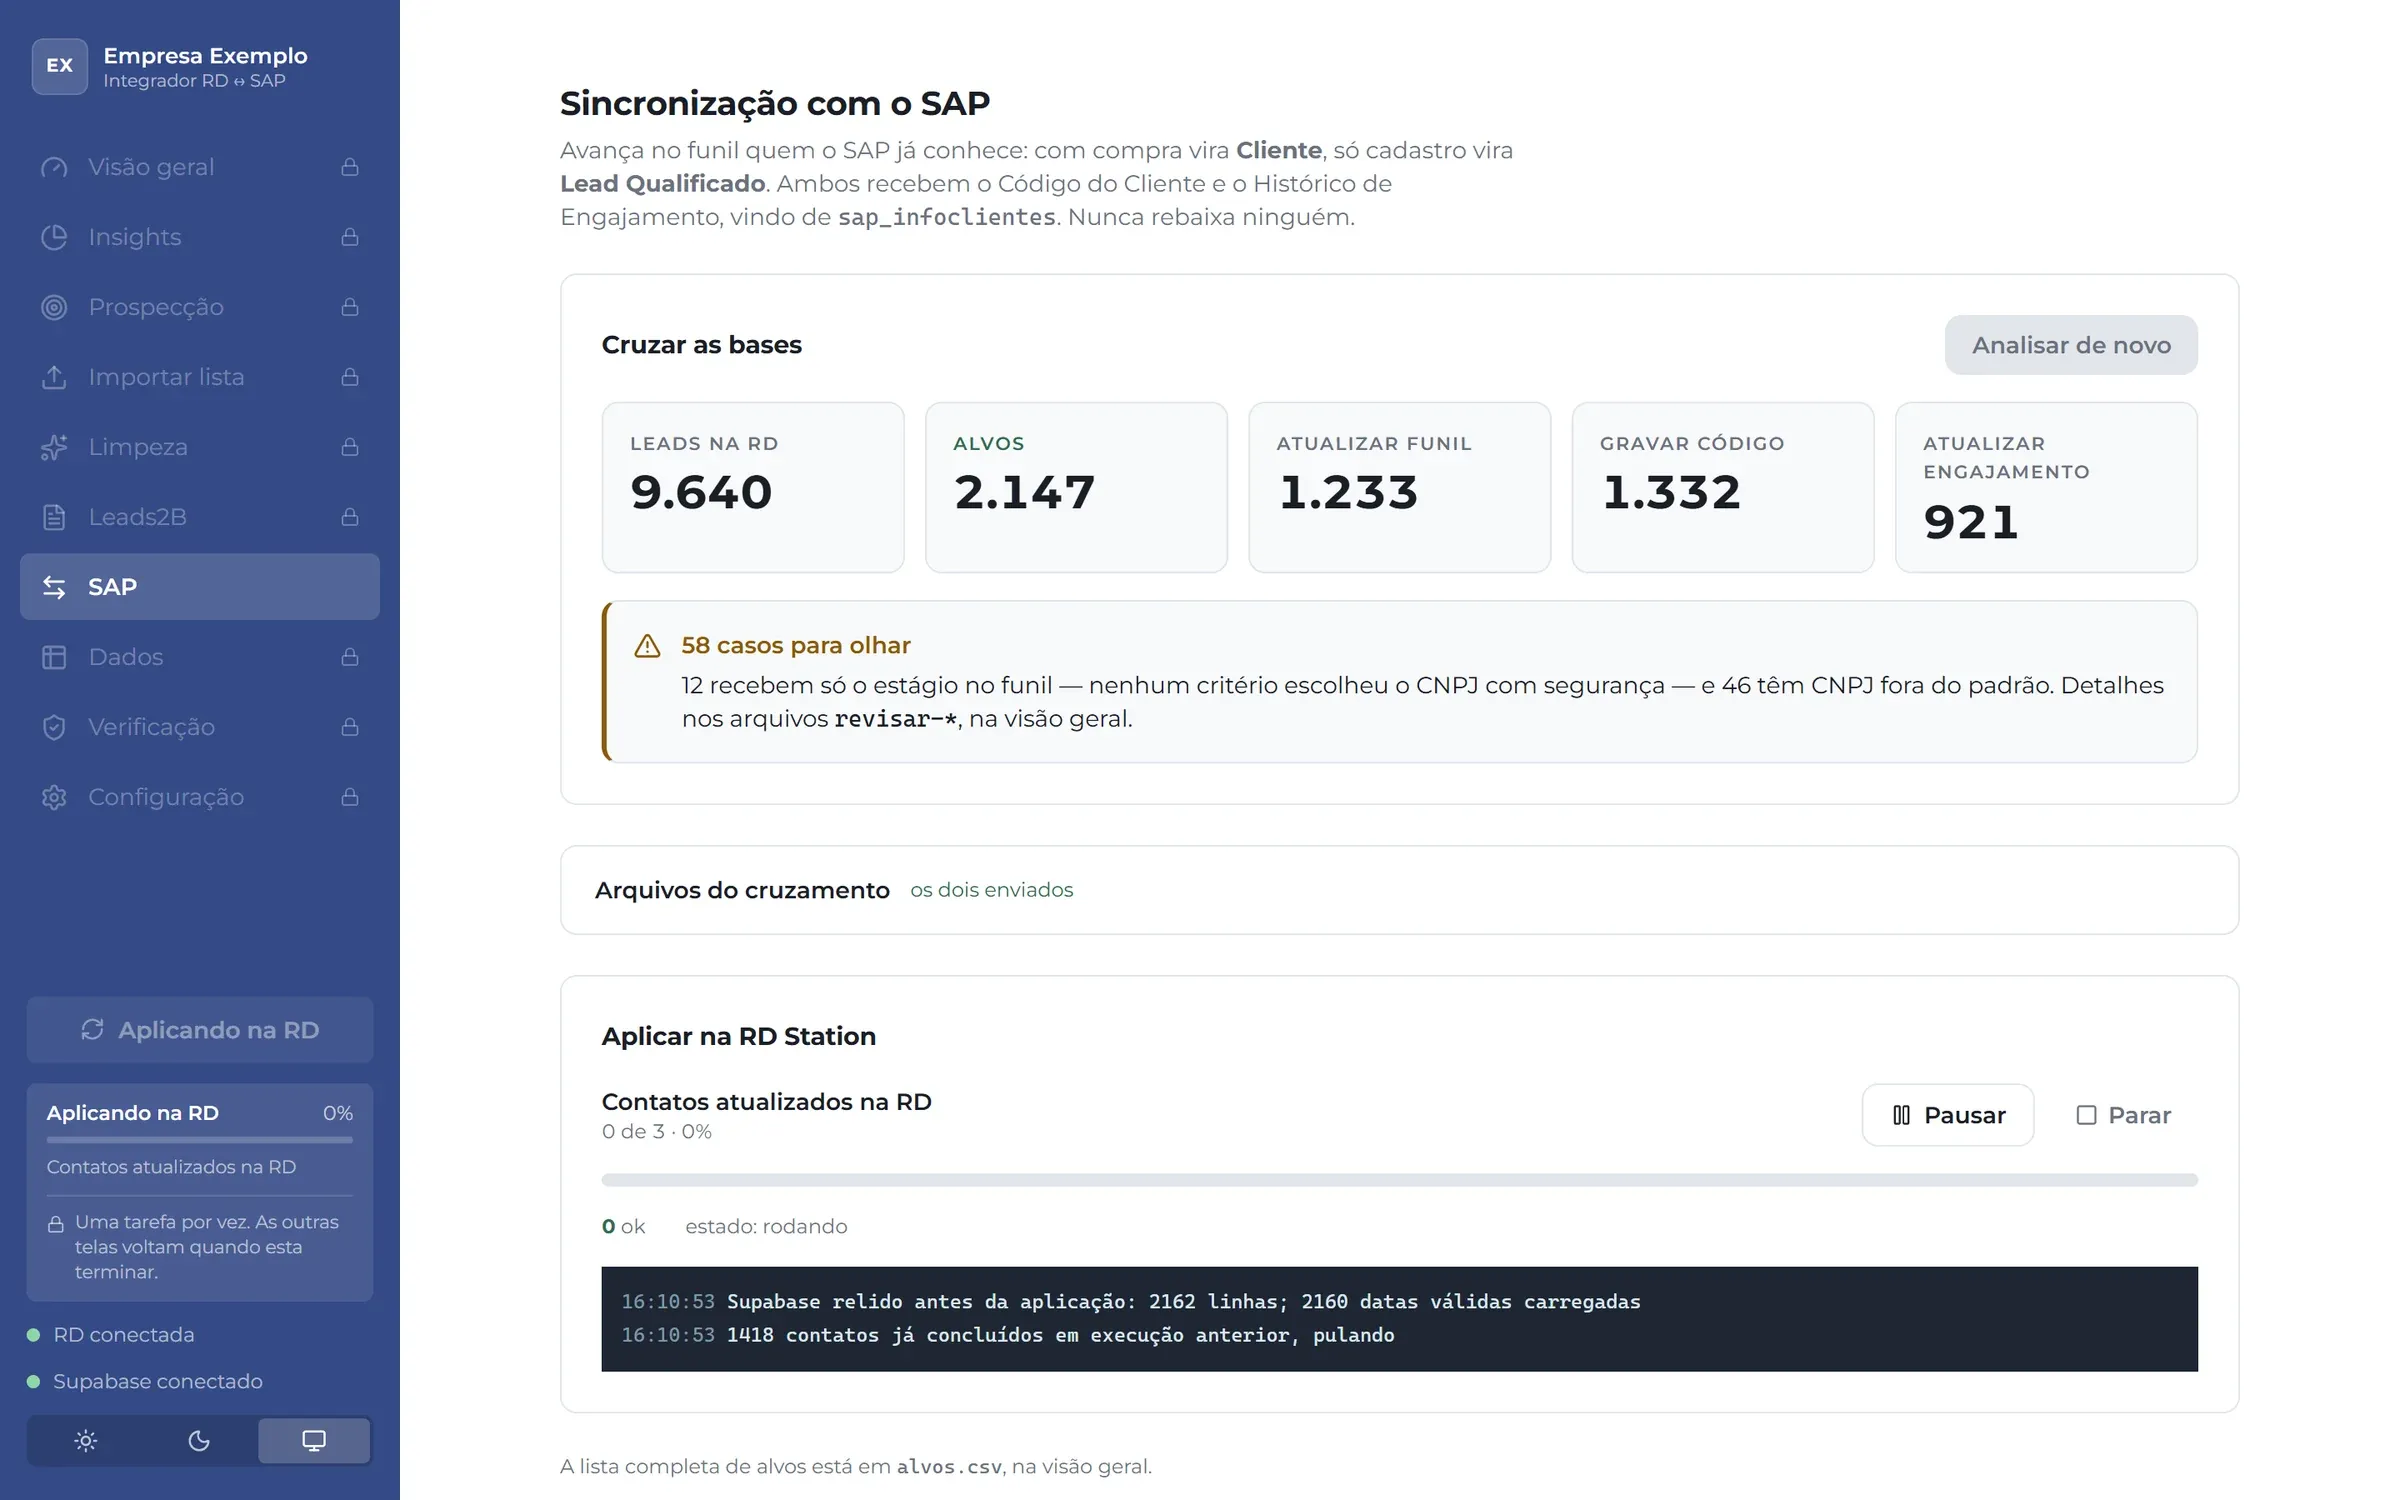Click the lock icon beside Prospecção
Screen dimensions: 2400x1500
(x=350, y=307)
